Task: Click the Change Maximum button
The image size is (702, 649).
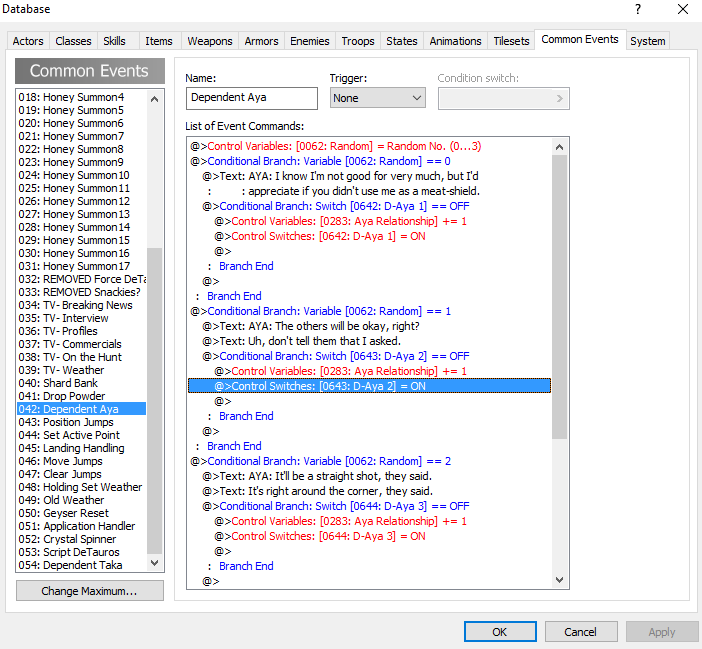Action: coord(90,591)
